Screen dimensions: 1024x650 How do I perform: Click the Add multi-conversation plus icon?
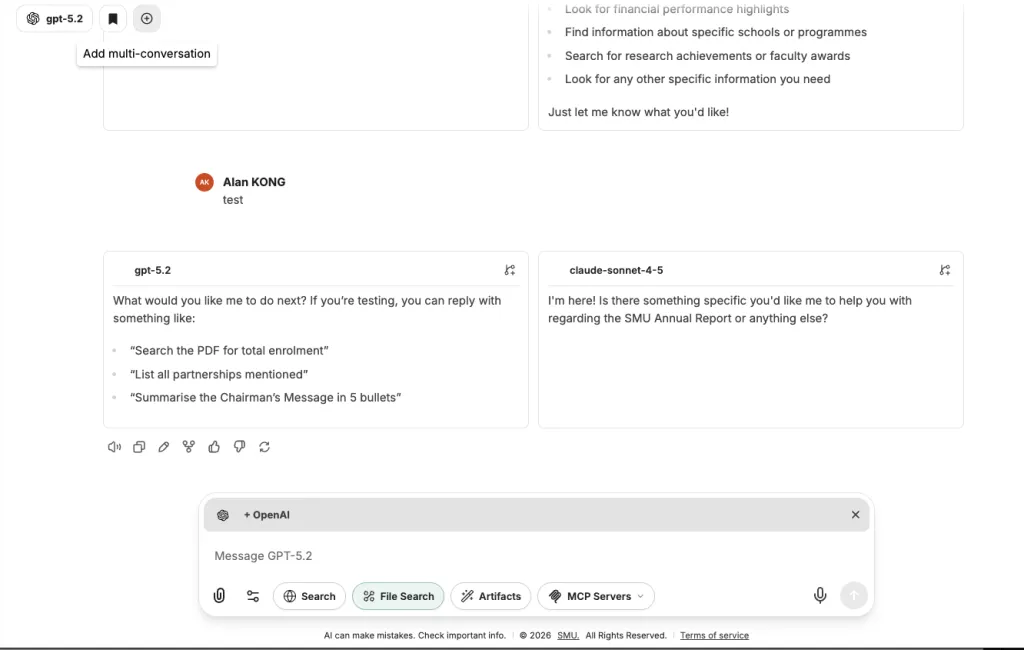147,18
